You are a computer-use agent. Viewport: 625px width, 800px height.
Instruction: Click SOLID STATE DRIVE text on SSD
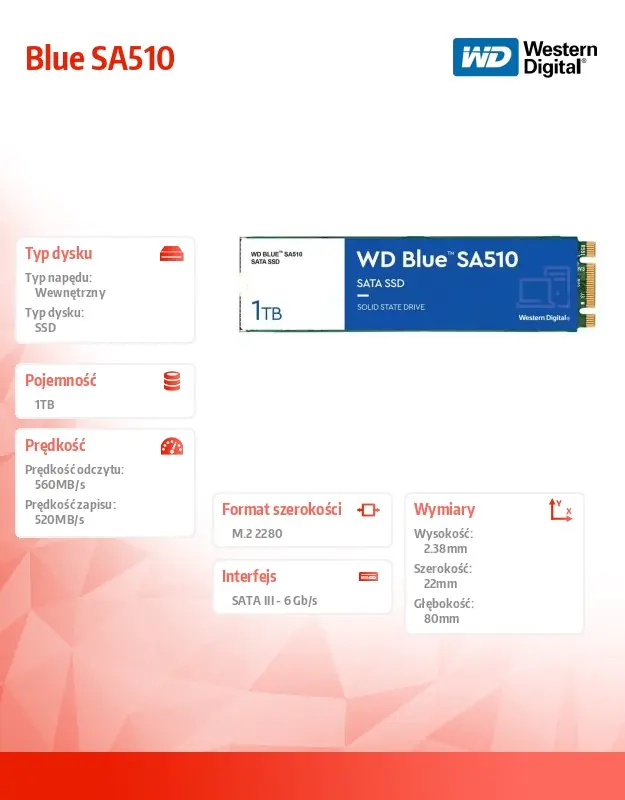pos(391,307)
